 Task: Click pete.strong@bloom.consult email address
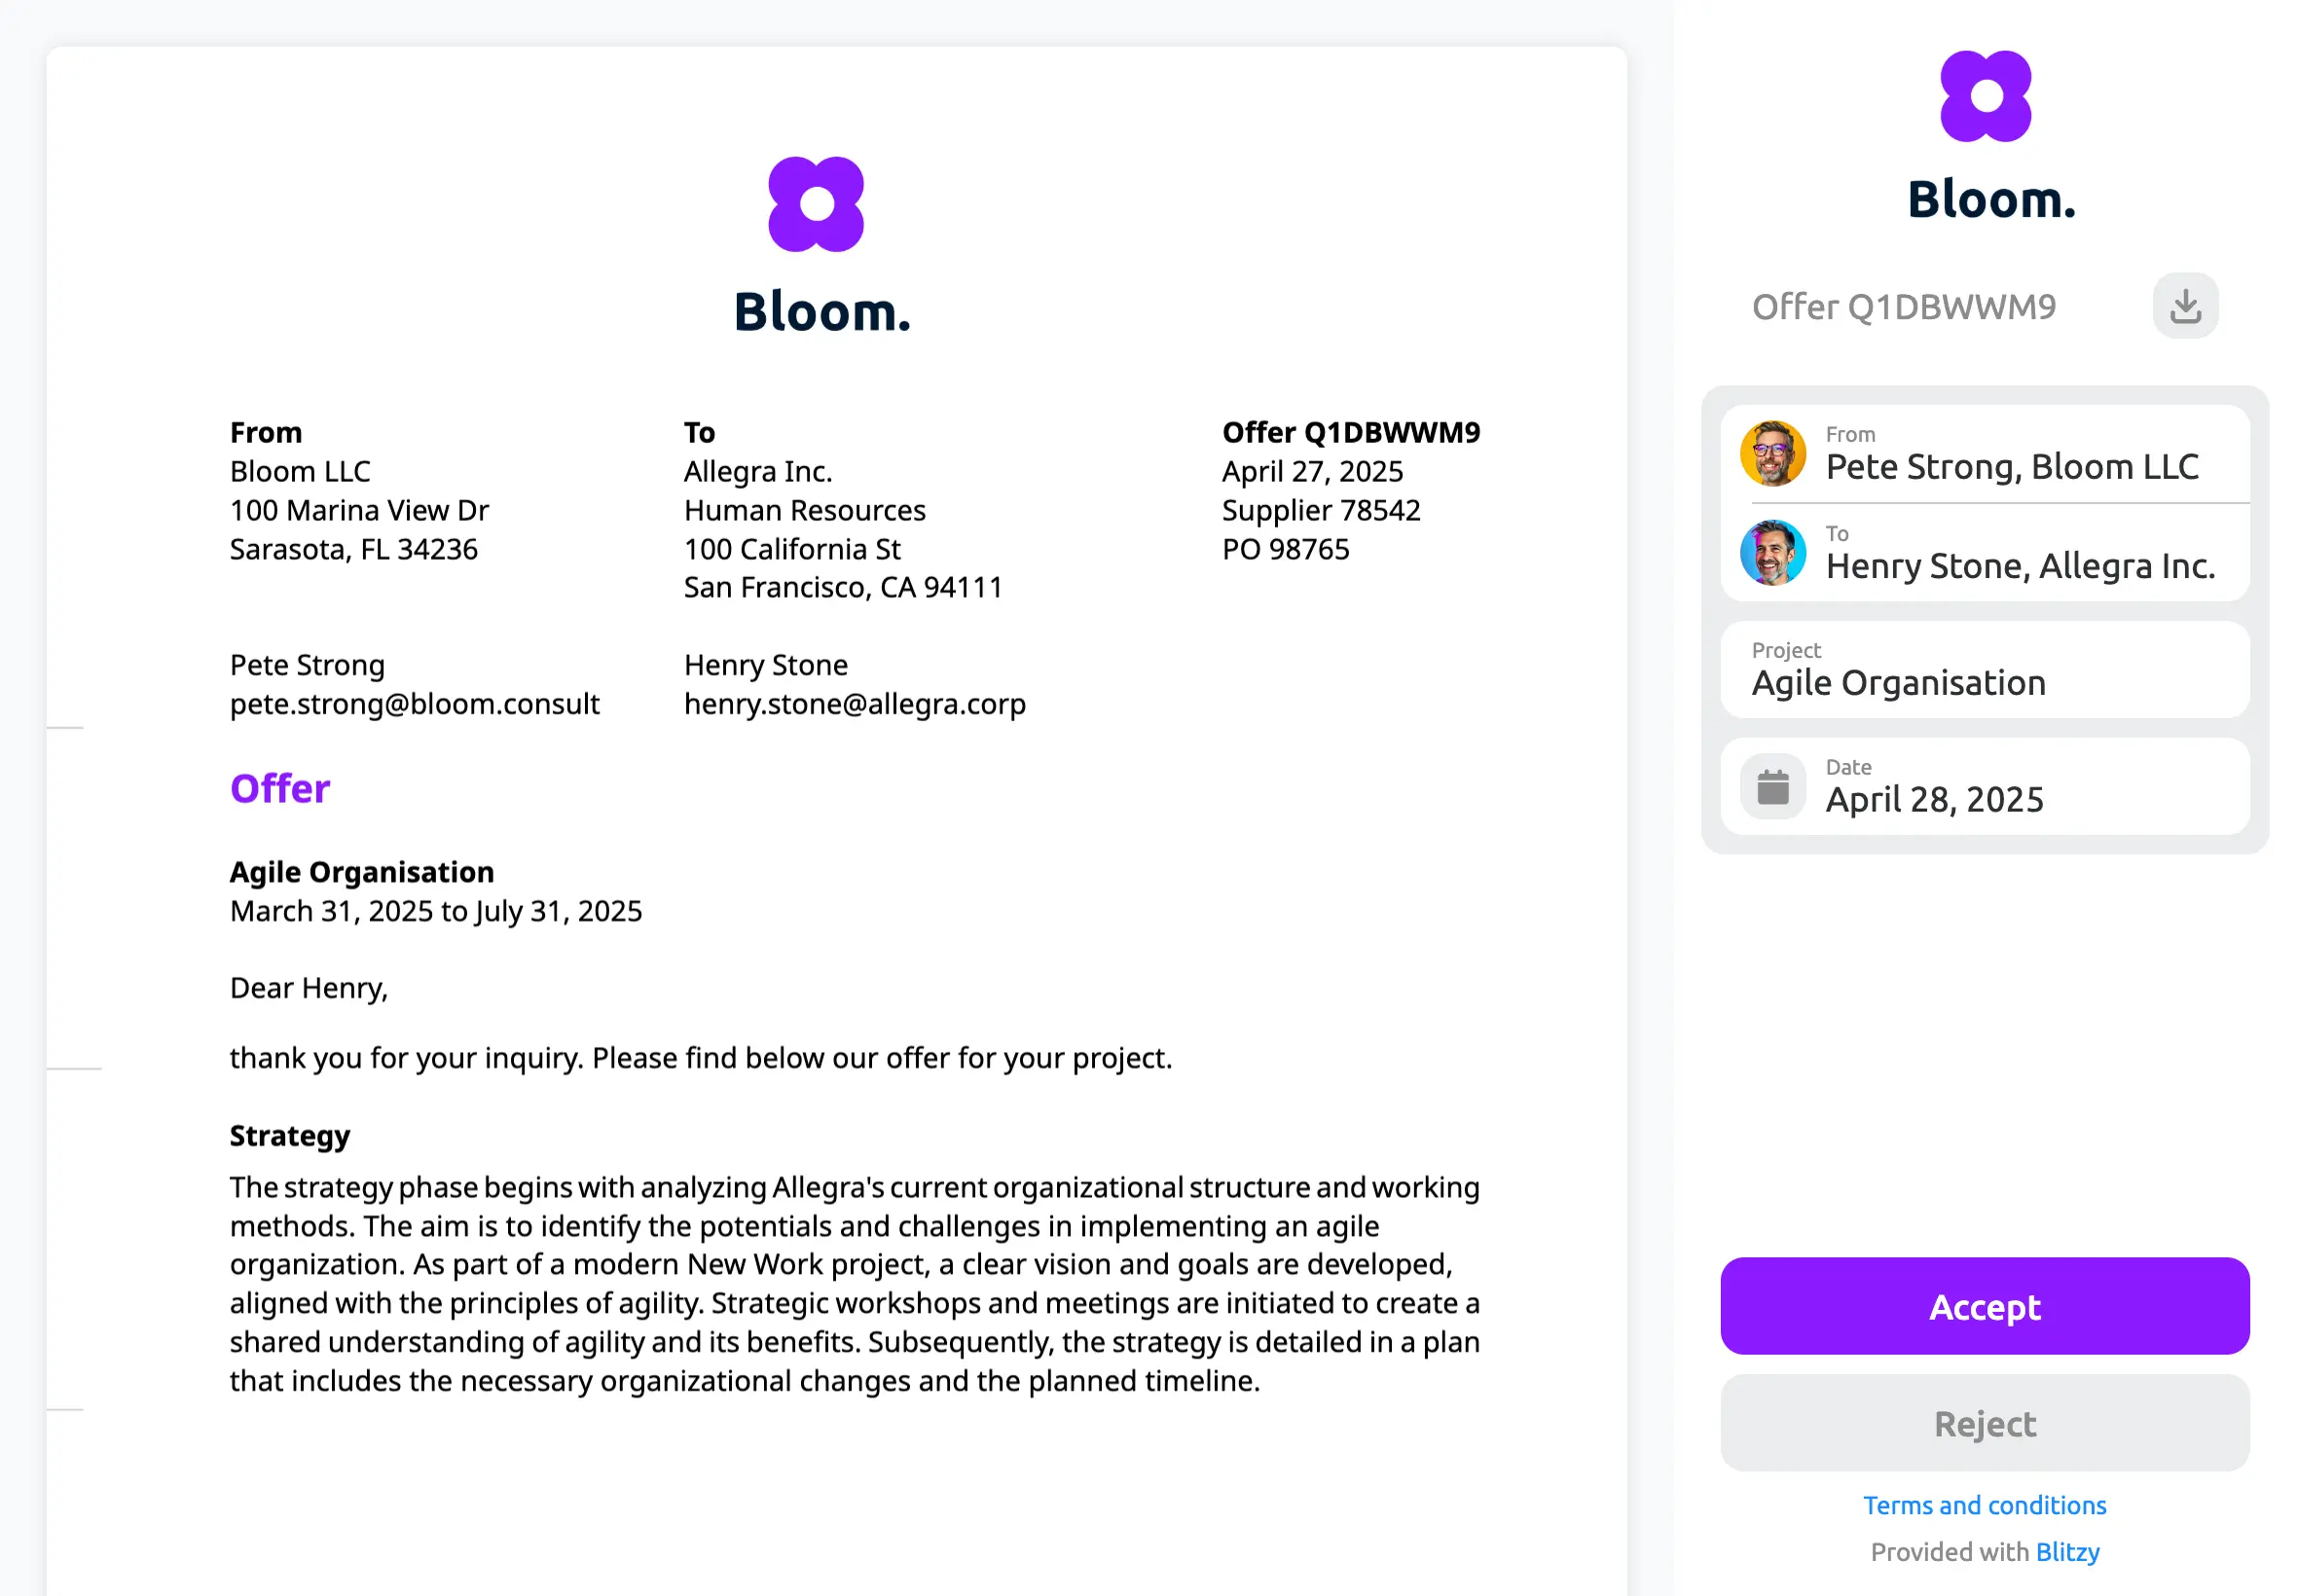(x=414, y=704)
